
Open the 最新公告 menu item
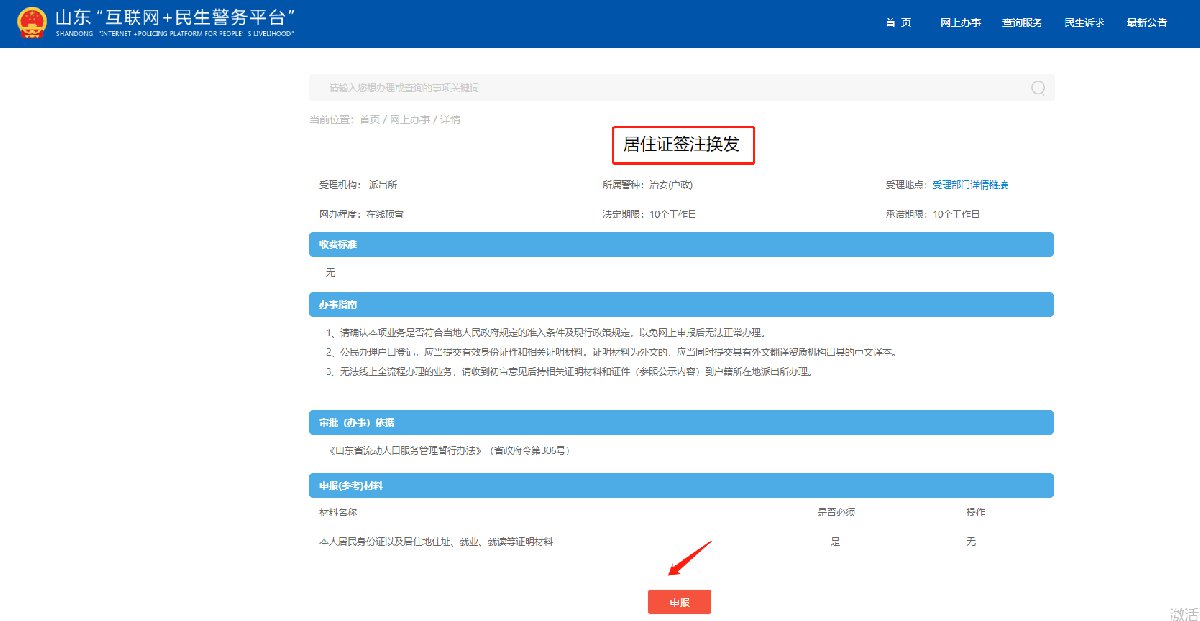pyautogui.click(x=1146, y=23)
